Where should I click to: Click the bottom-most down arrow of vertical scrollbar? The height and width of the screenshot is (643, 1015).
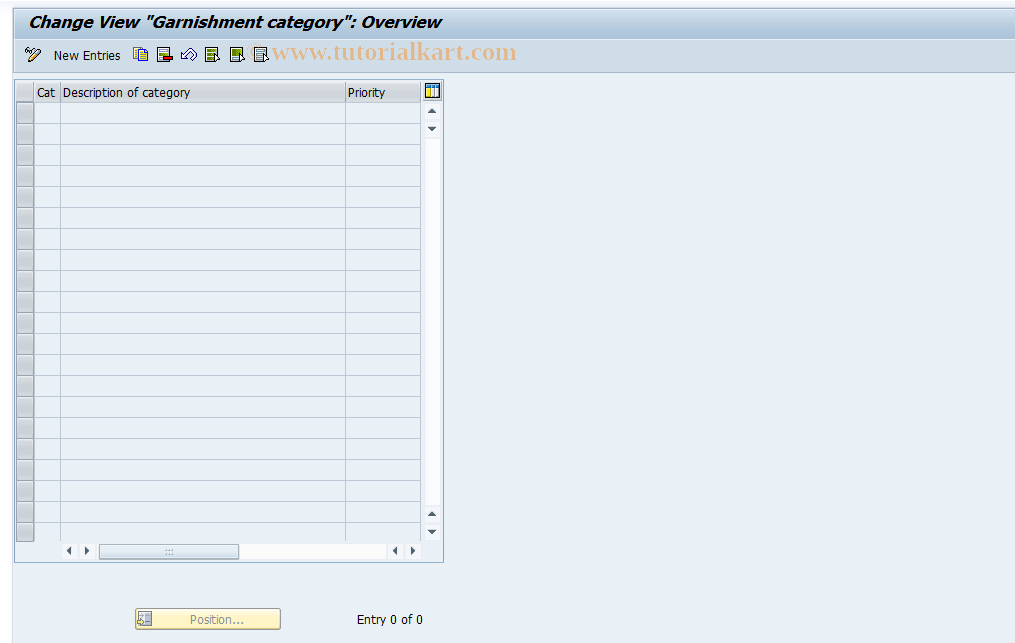point(432,532)
